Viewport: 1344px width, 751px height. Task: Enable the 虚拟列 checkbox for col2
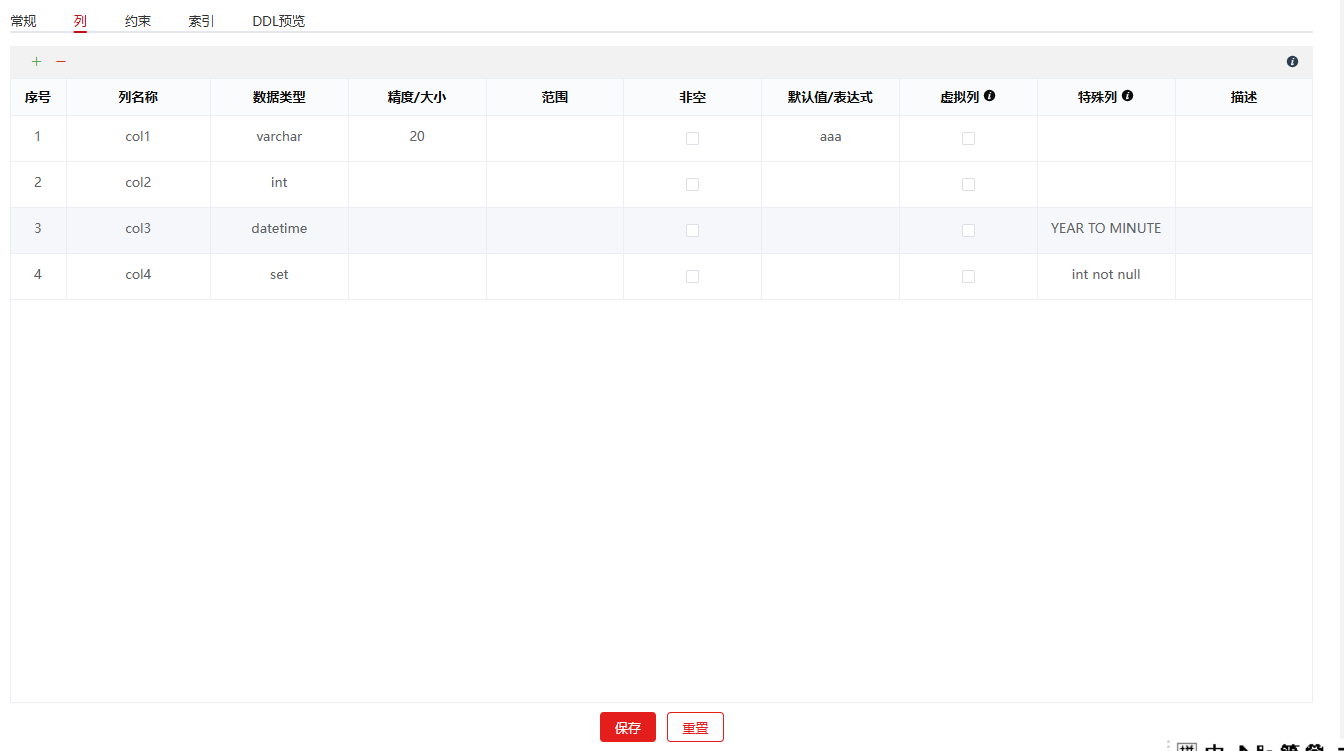click(x=968, y=184)
